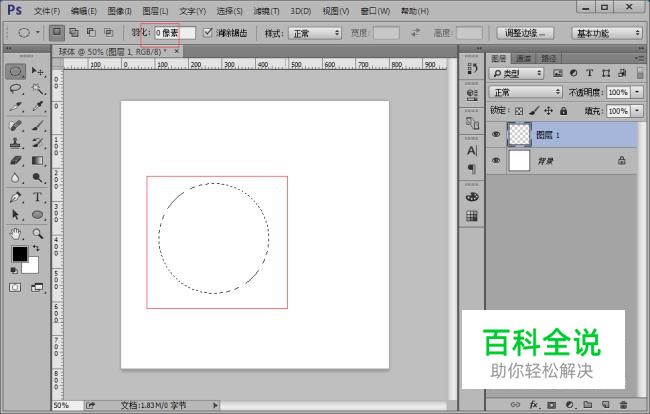
Task: Toggle the anti-alias checkbox
Action: [x=208, y=32]
